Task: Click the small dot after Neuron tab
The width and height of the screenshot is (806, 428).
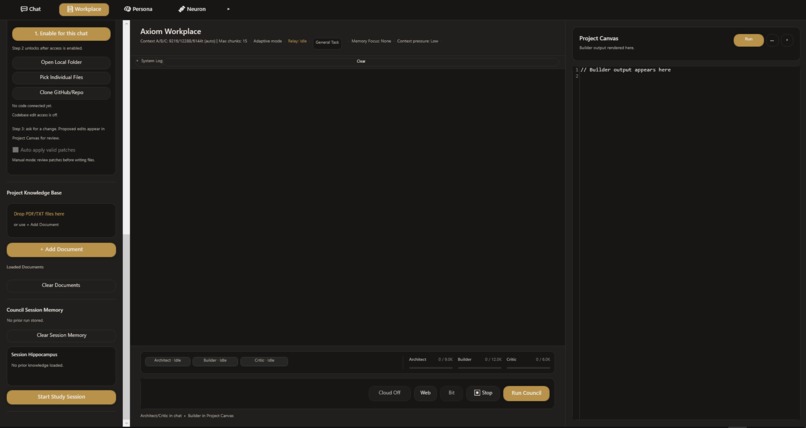Action: tap(228, 9)
